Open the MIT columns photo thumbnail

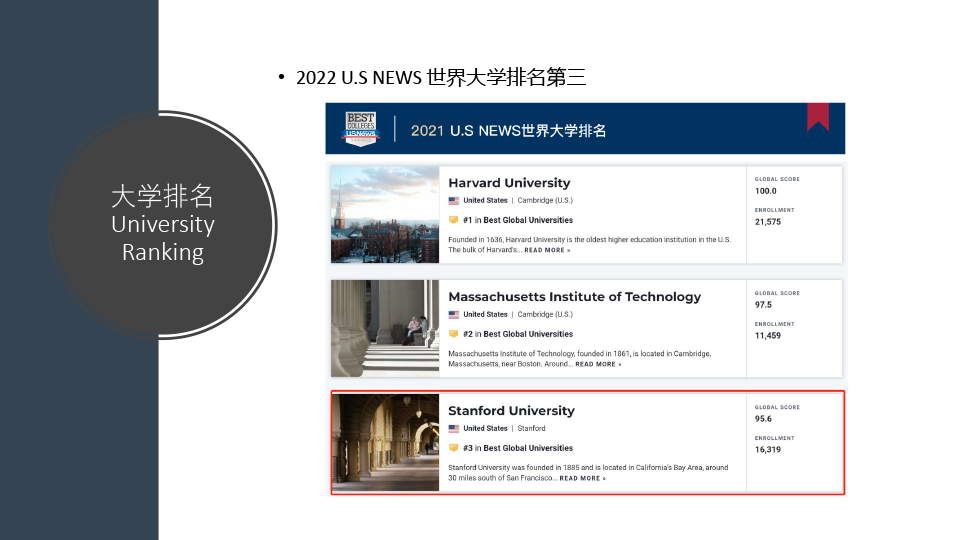coord(385,328)
